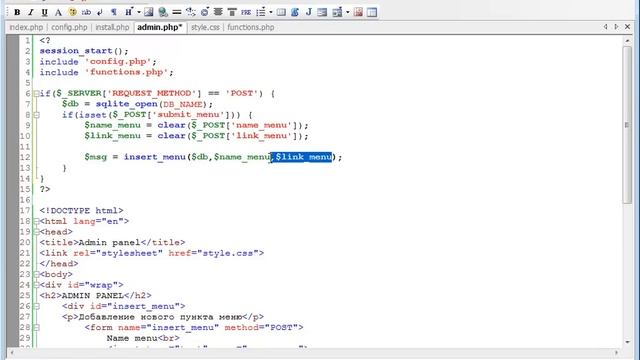Collapse the body tag fold at line 23
Viewport: 640px width, 360px height.
click(36, 274)
